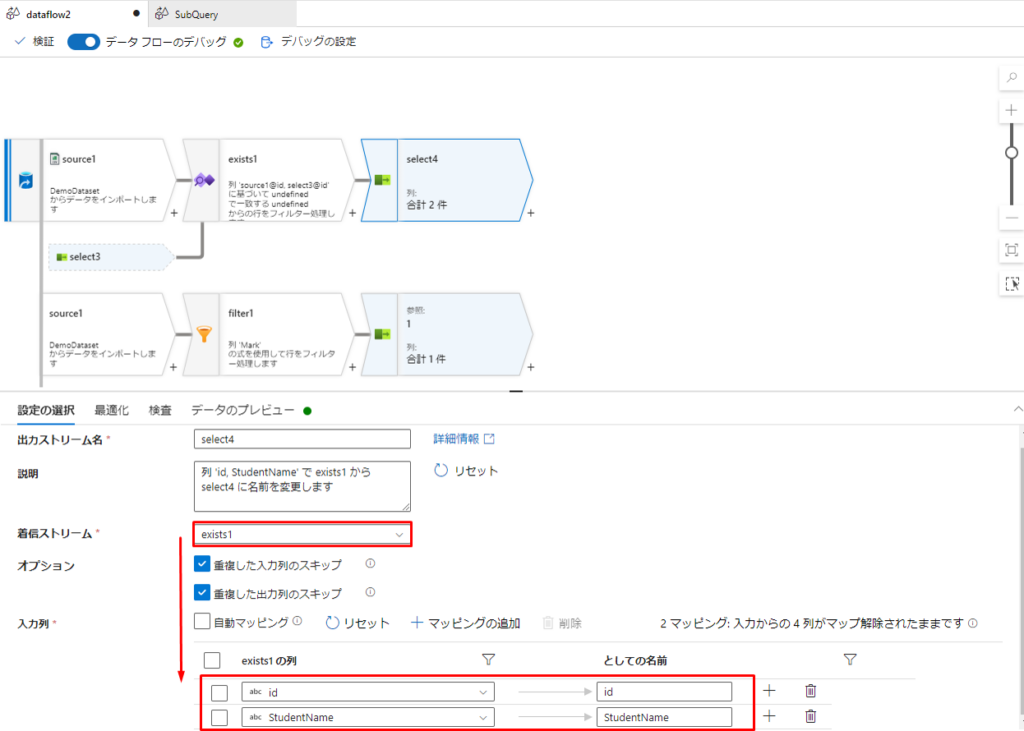Show info for skip duplicate input columns

tap(370, 564)
